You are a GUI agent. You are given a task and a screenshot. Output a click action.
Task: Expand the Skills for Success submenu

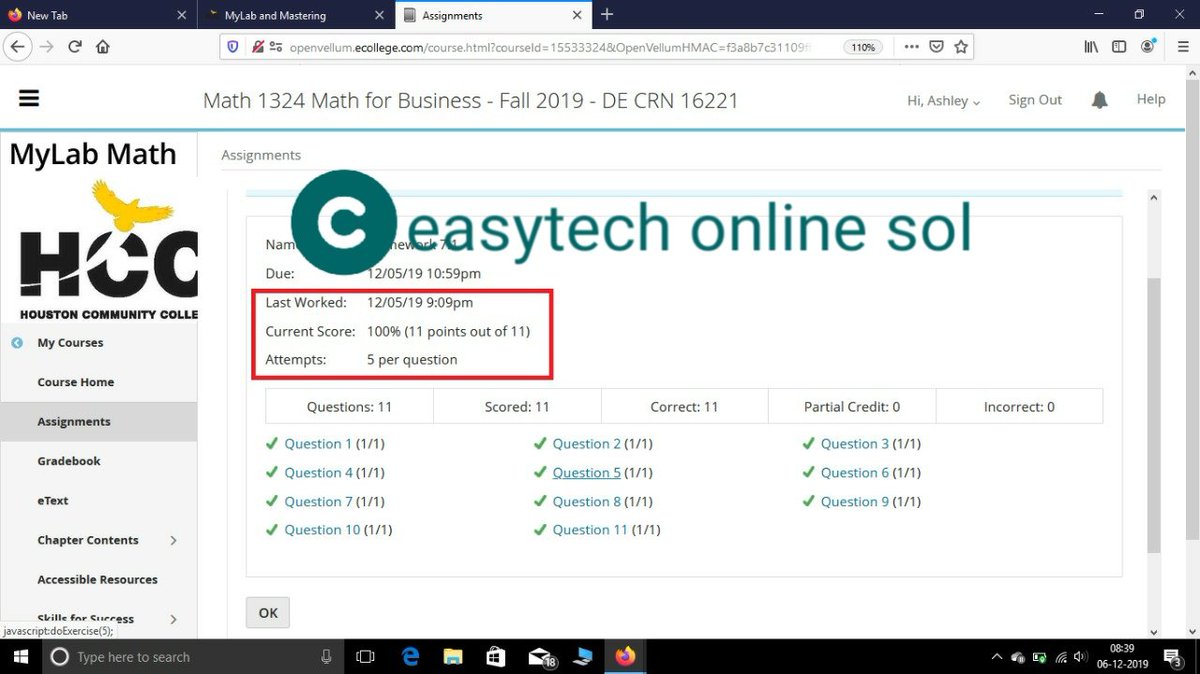click(x=173, y=620)
